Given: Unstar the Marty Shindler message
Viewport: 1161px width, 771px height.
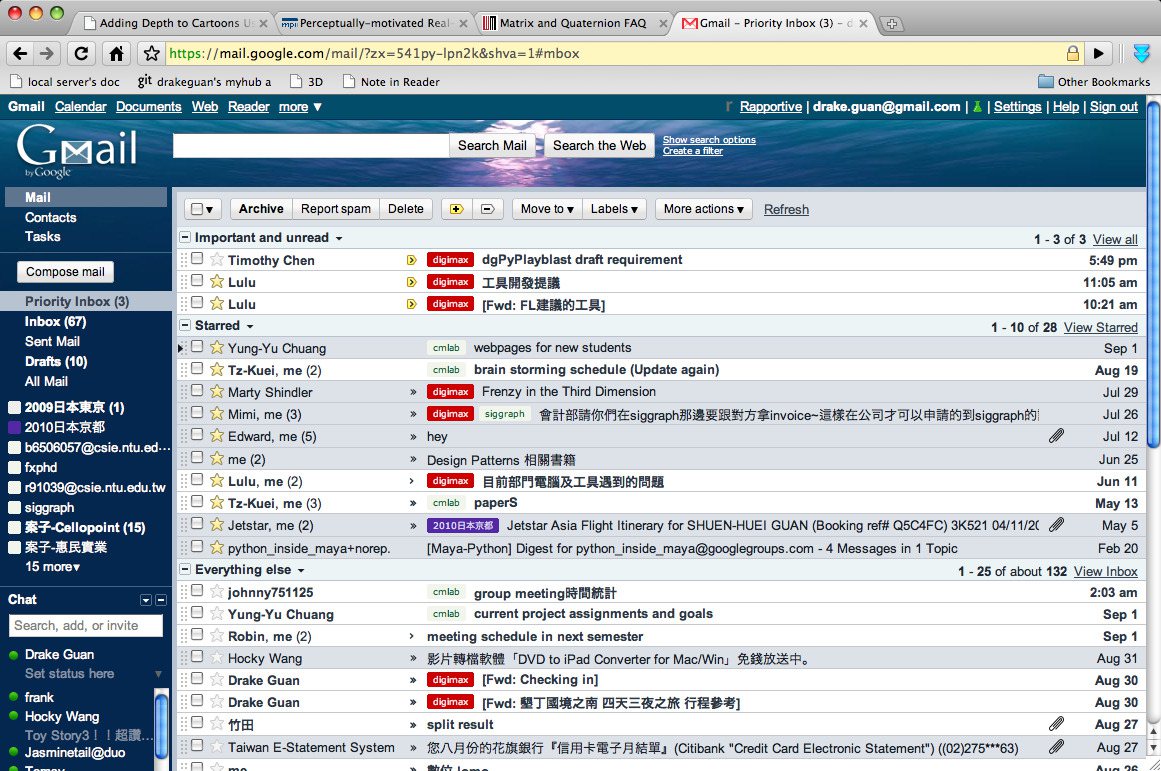Looking at the screenshot, I should (x=217, y=391).
